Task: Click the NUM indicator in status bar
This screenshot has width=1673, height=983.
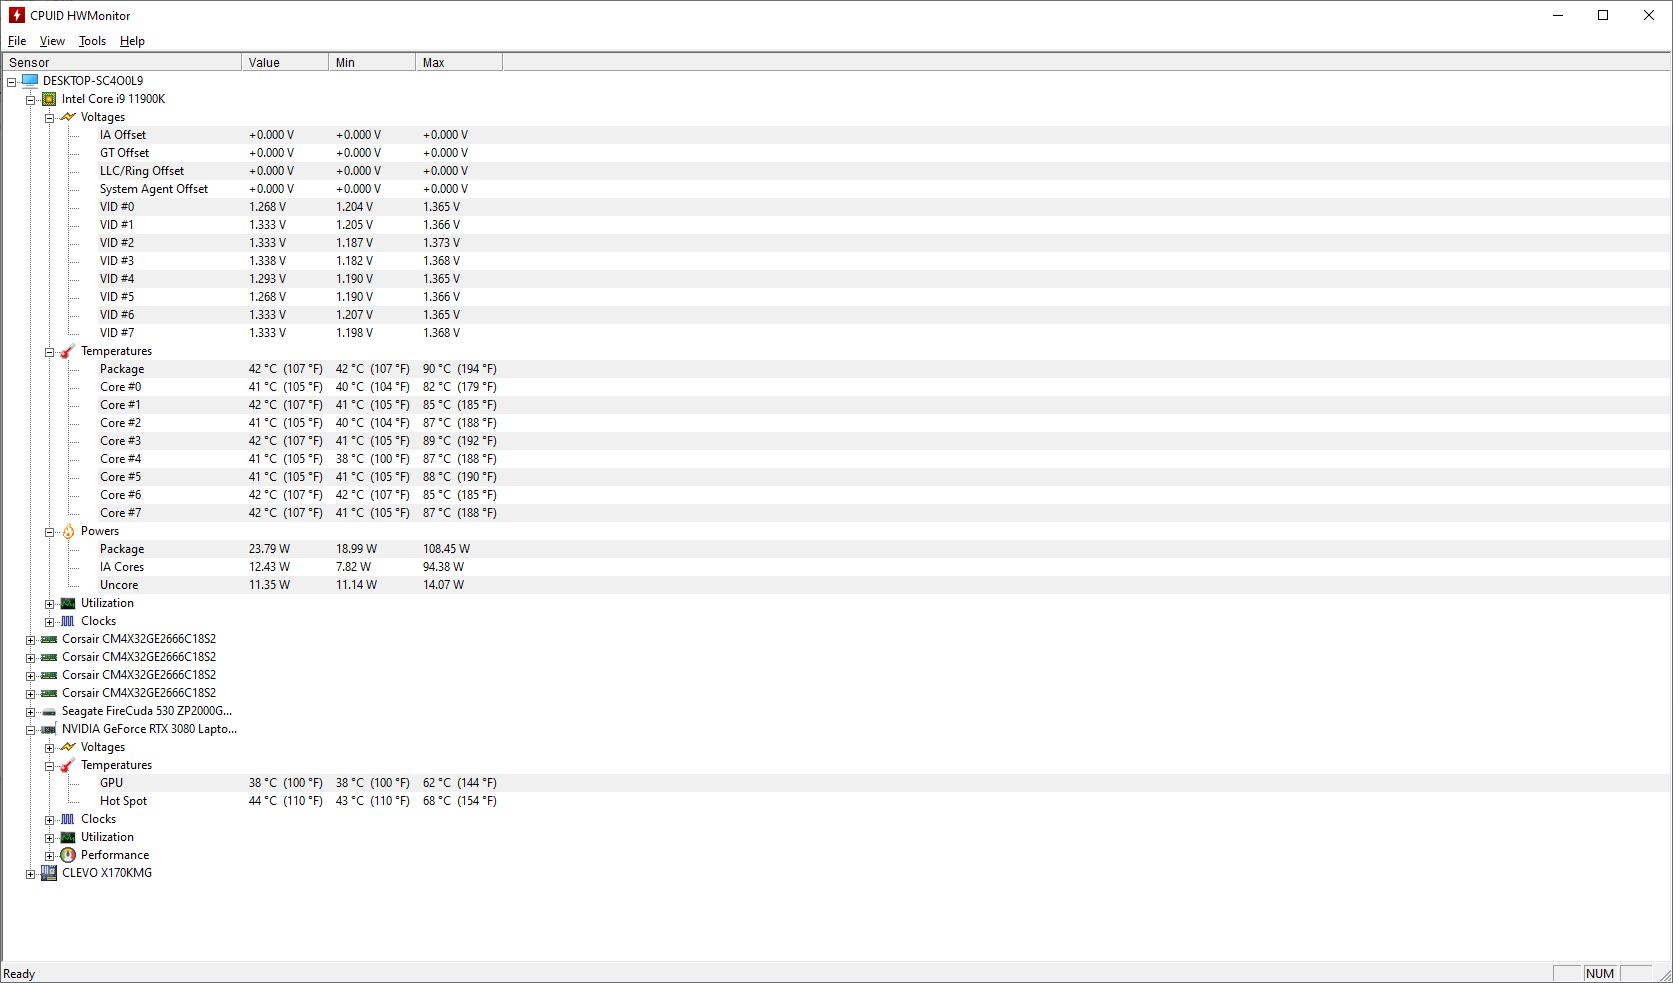Action: pyautogui.click(x=1600, y=974)
